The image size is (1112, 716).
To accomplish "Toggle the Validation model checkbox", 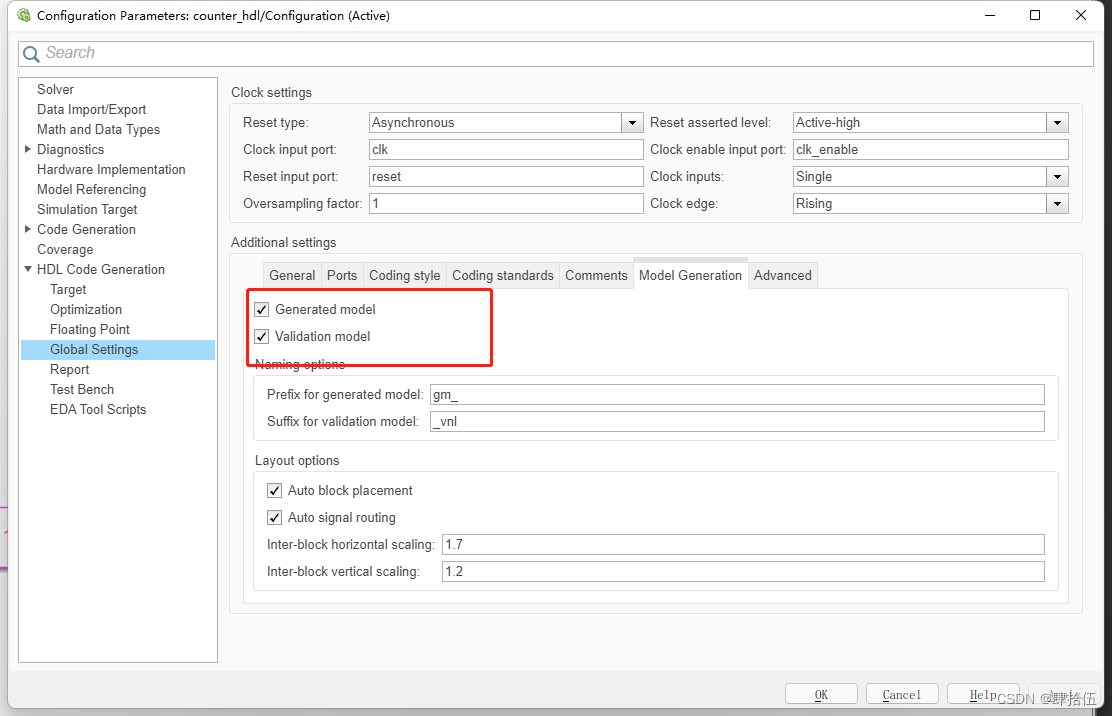I will pyautogui.click(x=262, y=336).
